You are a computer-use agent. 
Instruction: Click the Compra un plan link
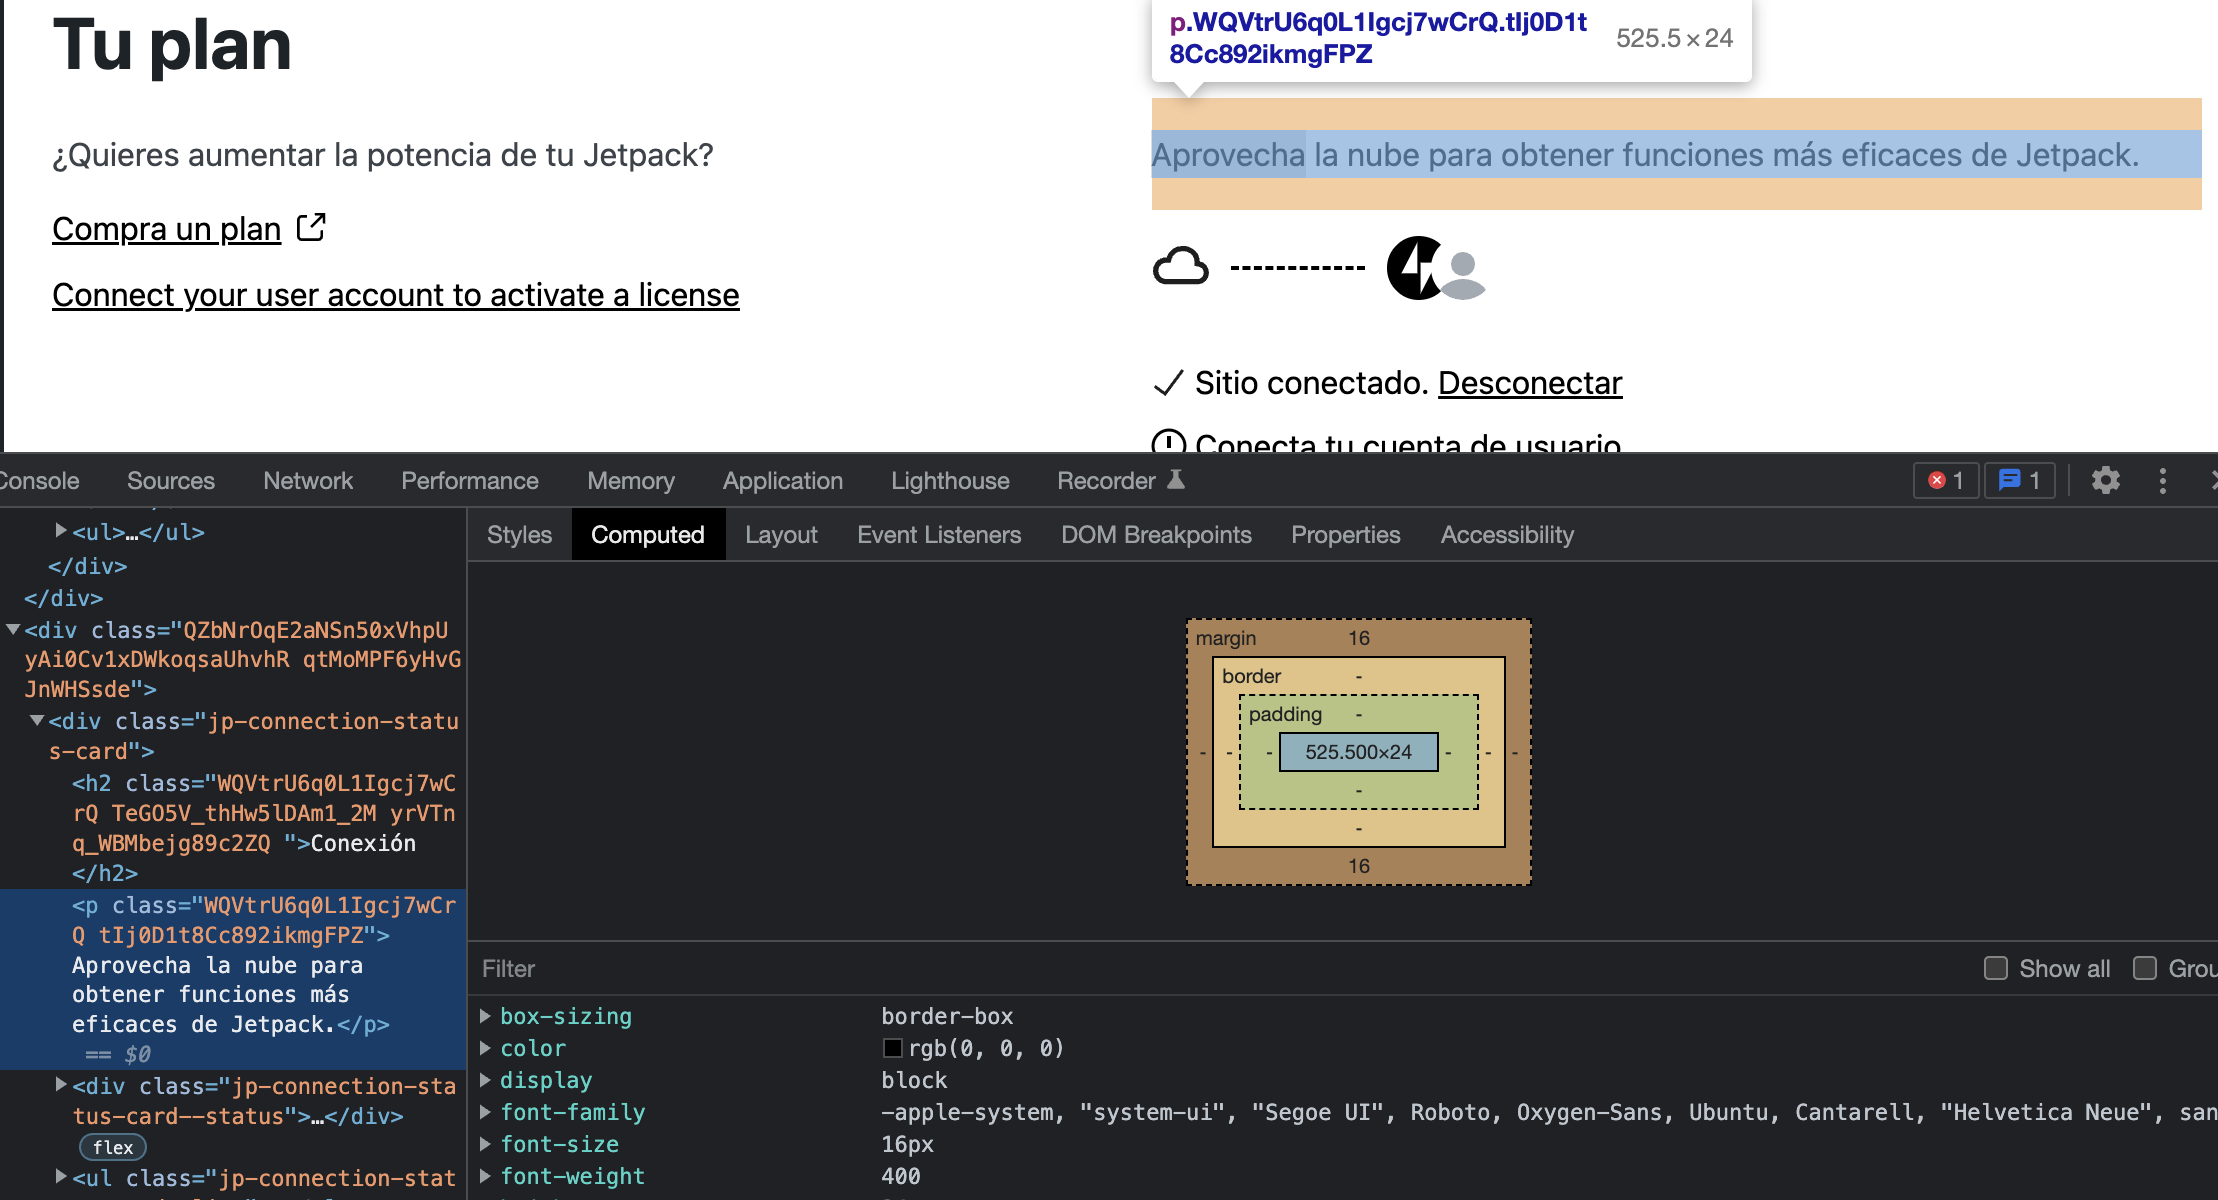pyautogui.click(x=167, y=229)
